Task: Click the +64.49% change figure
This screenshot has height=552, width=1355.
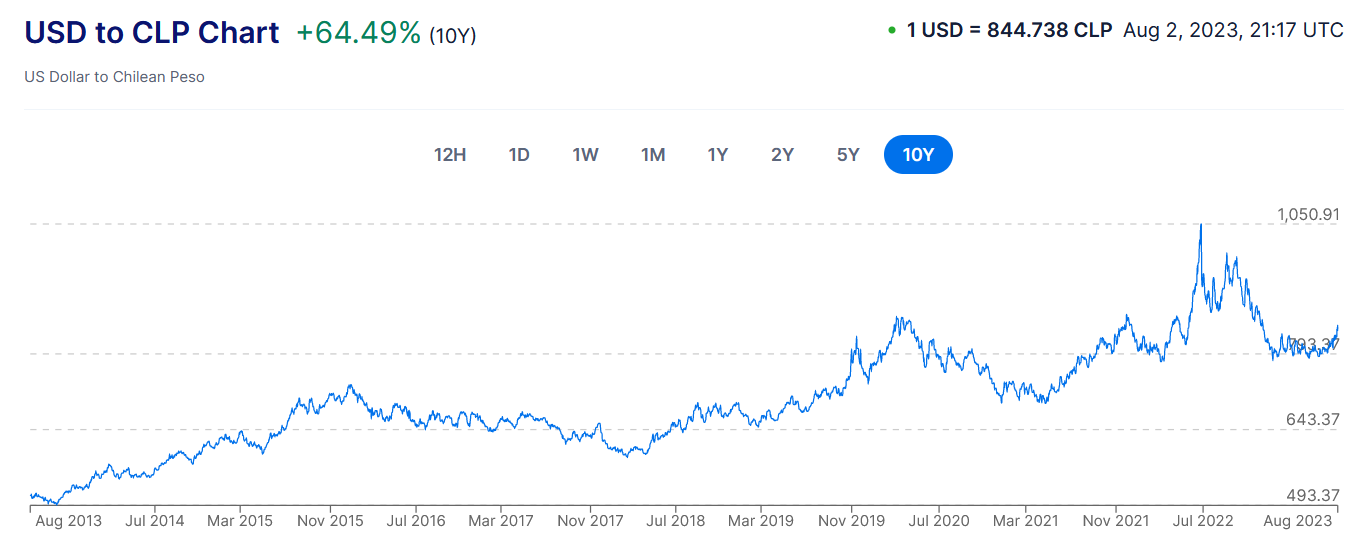Action: coord(359,32)
